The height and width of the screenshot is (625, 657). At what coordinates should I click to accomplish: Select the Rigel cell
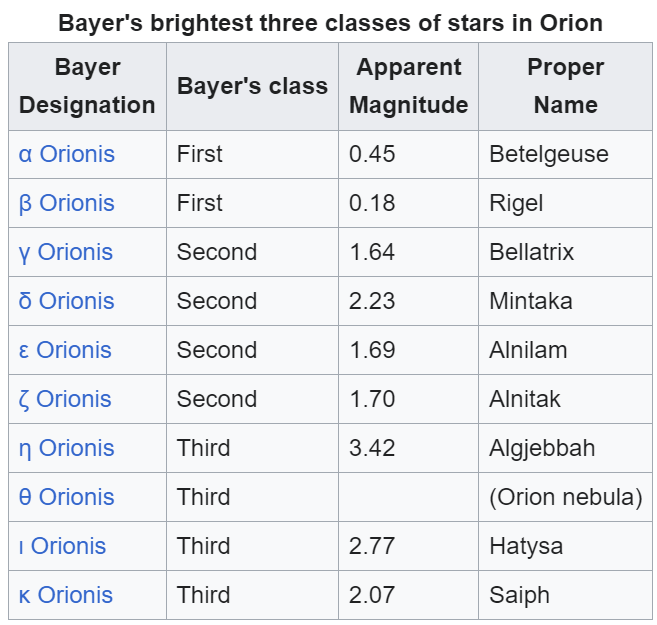[566, 203]
